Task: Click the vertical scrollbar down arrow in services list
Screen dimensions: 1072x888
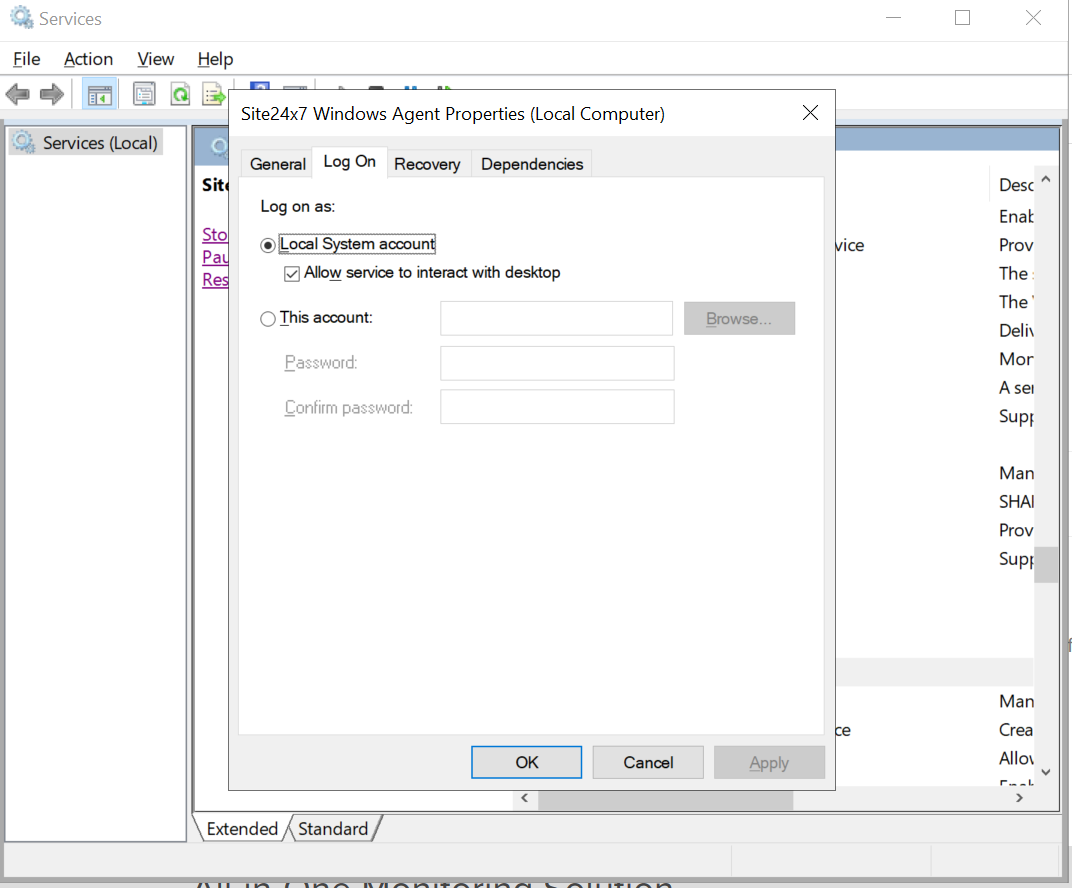Action: click(1046, 772)
